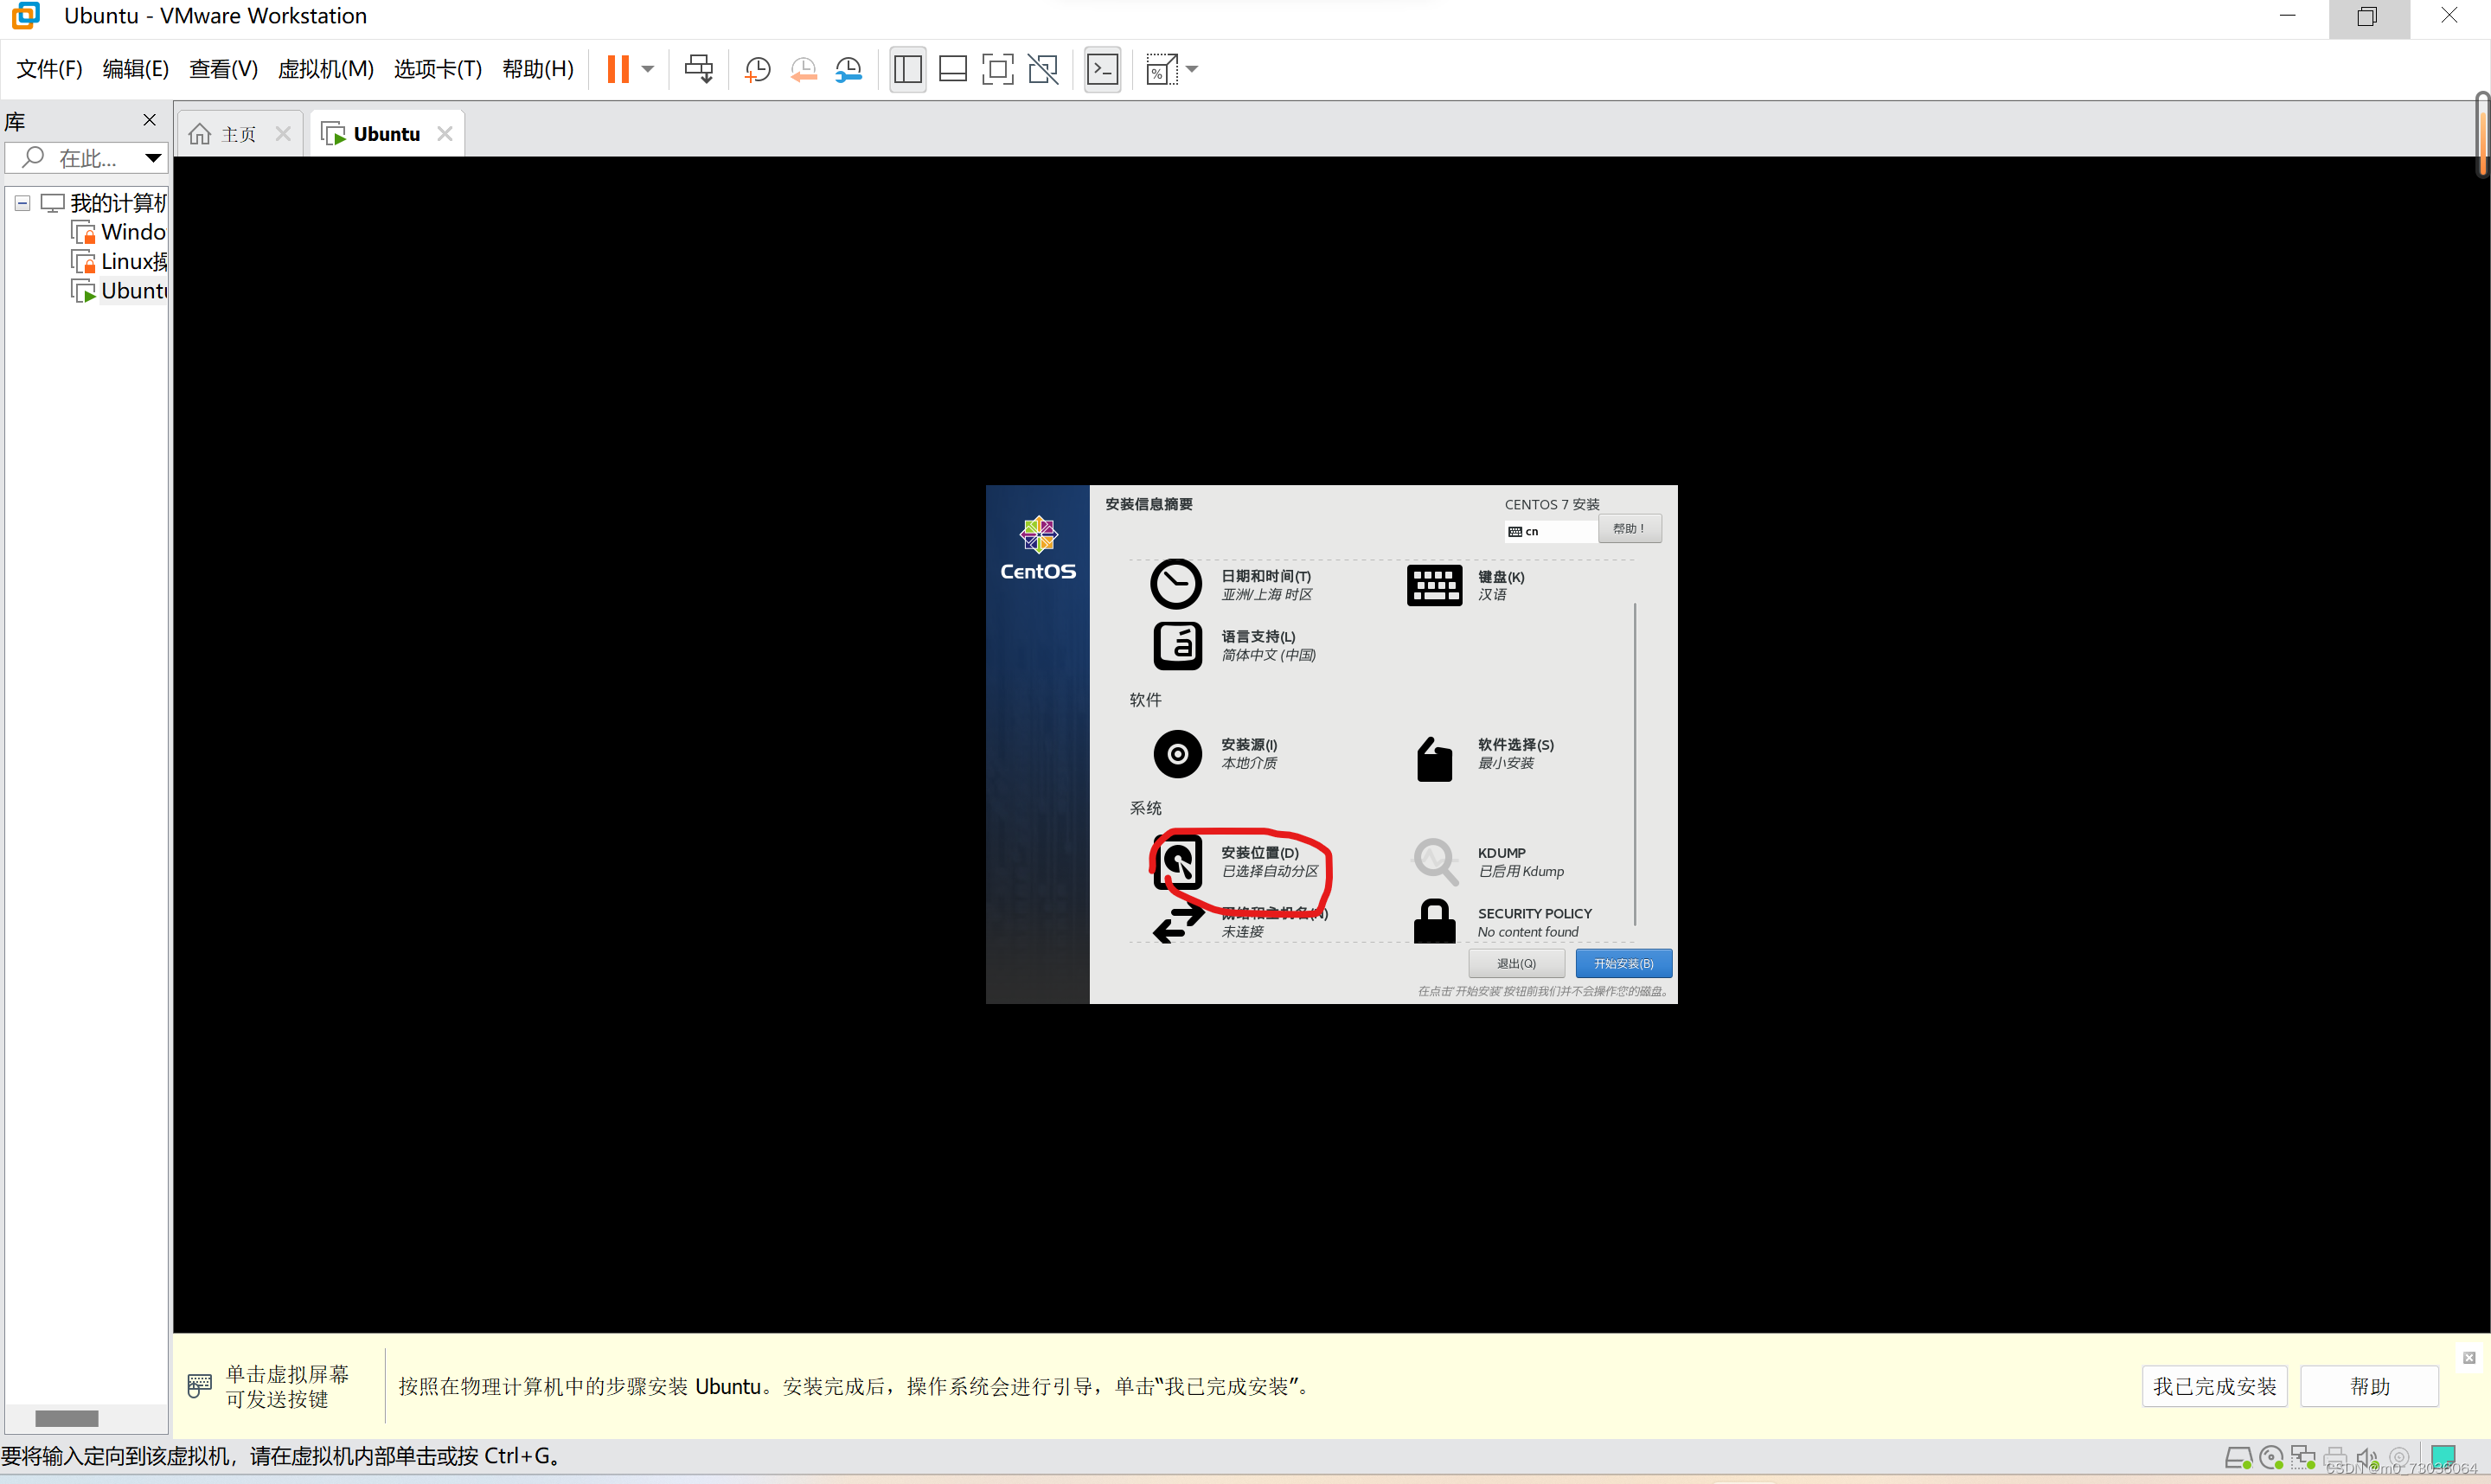The width and height of the screenshot is (2491, 1484).
Task: Click the library panel horizontal scrollbar
Action: pyautogui.click(x=66, y=1418)
